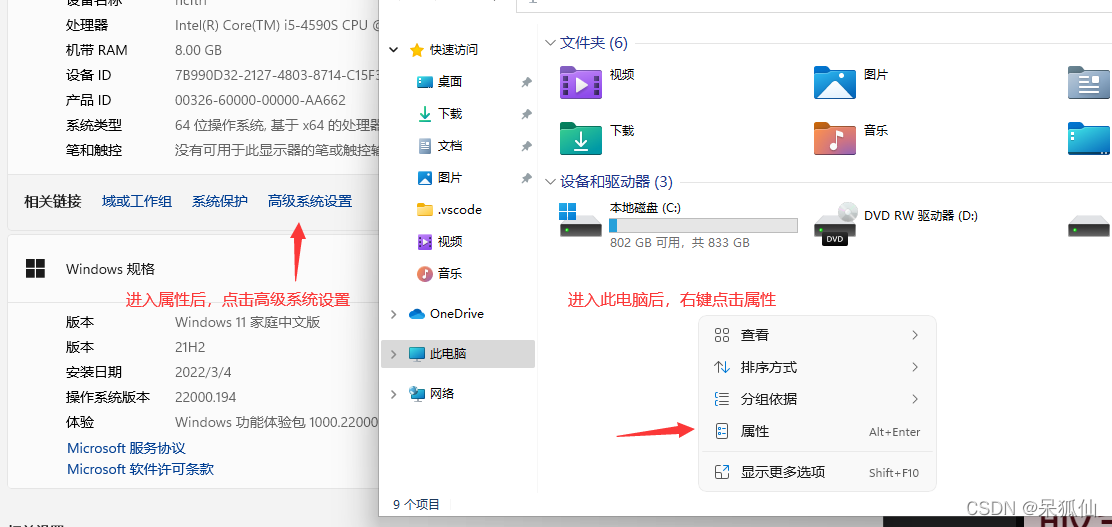The width and height of the screenshot is (1112, 527).
Task: Select the 文档 label in sidebar
Action: click(450, 146)
